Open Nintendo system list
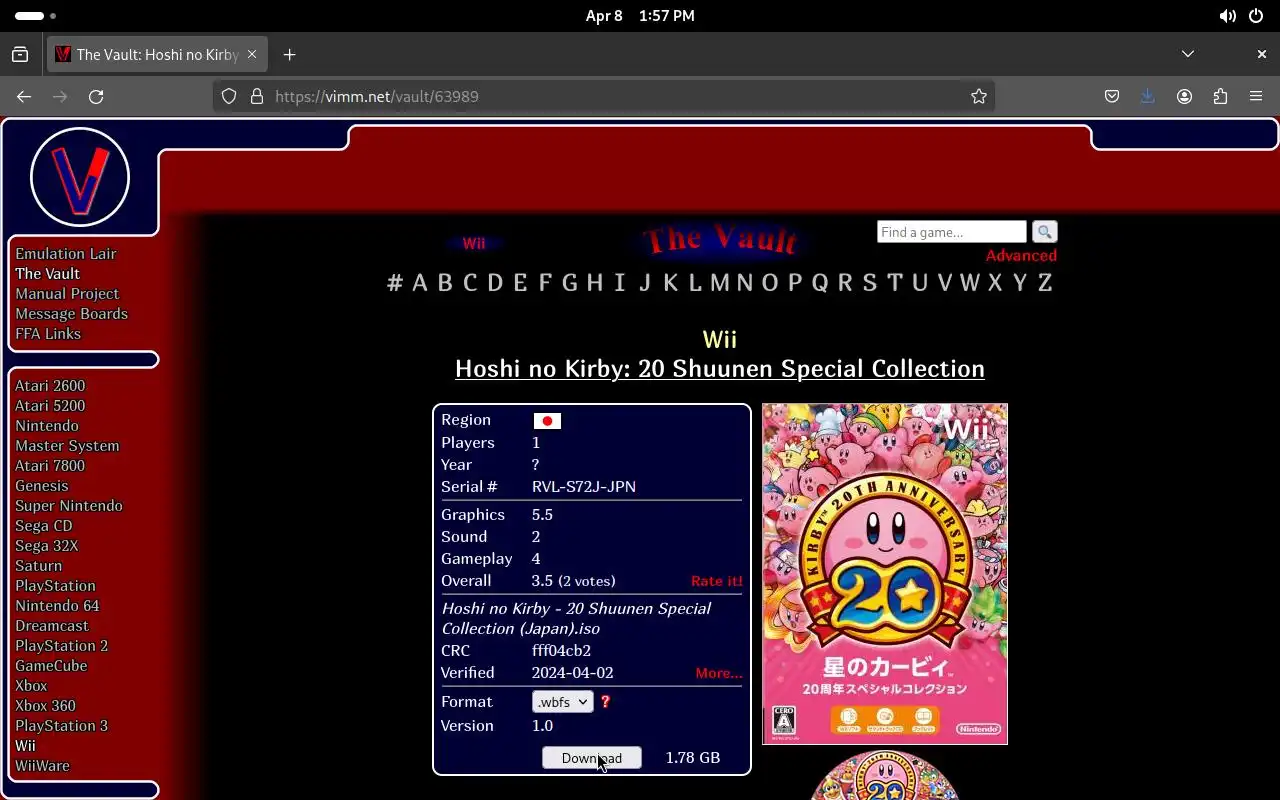Image resolution: width=1280 pixels, height=800 pixels. pos(47,426)
